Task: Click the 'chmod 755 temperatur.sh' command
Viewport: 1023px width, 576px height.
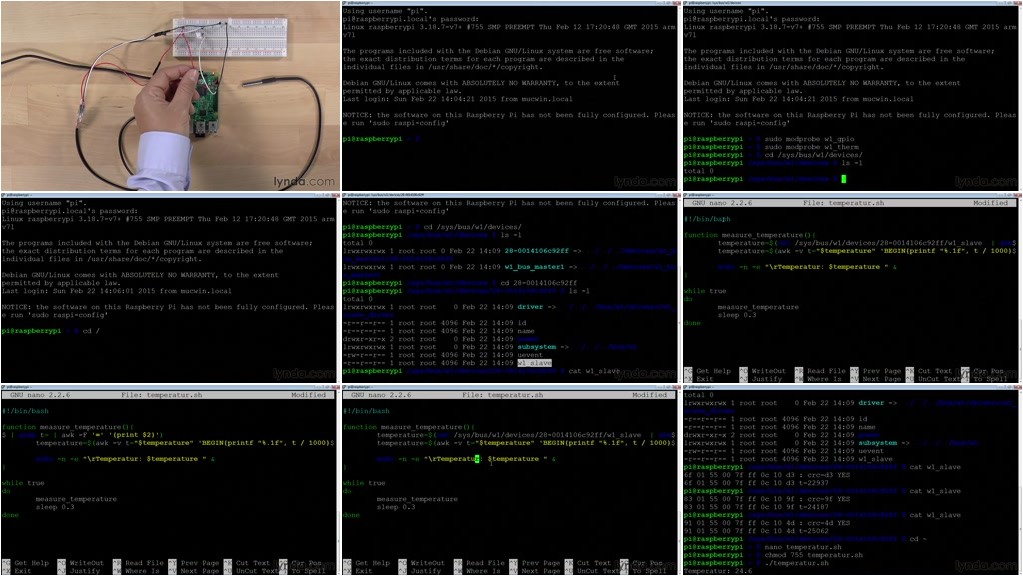Action: 814,555
